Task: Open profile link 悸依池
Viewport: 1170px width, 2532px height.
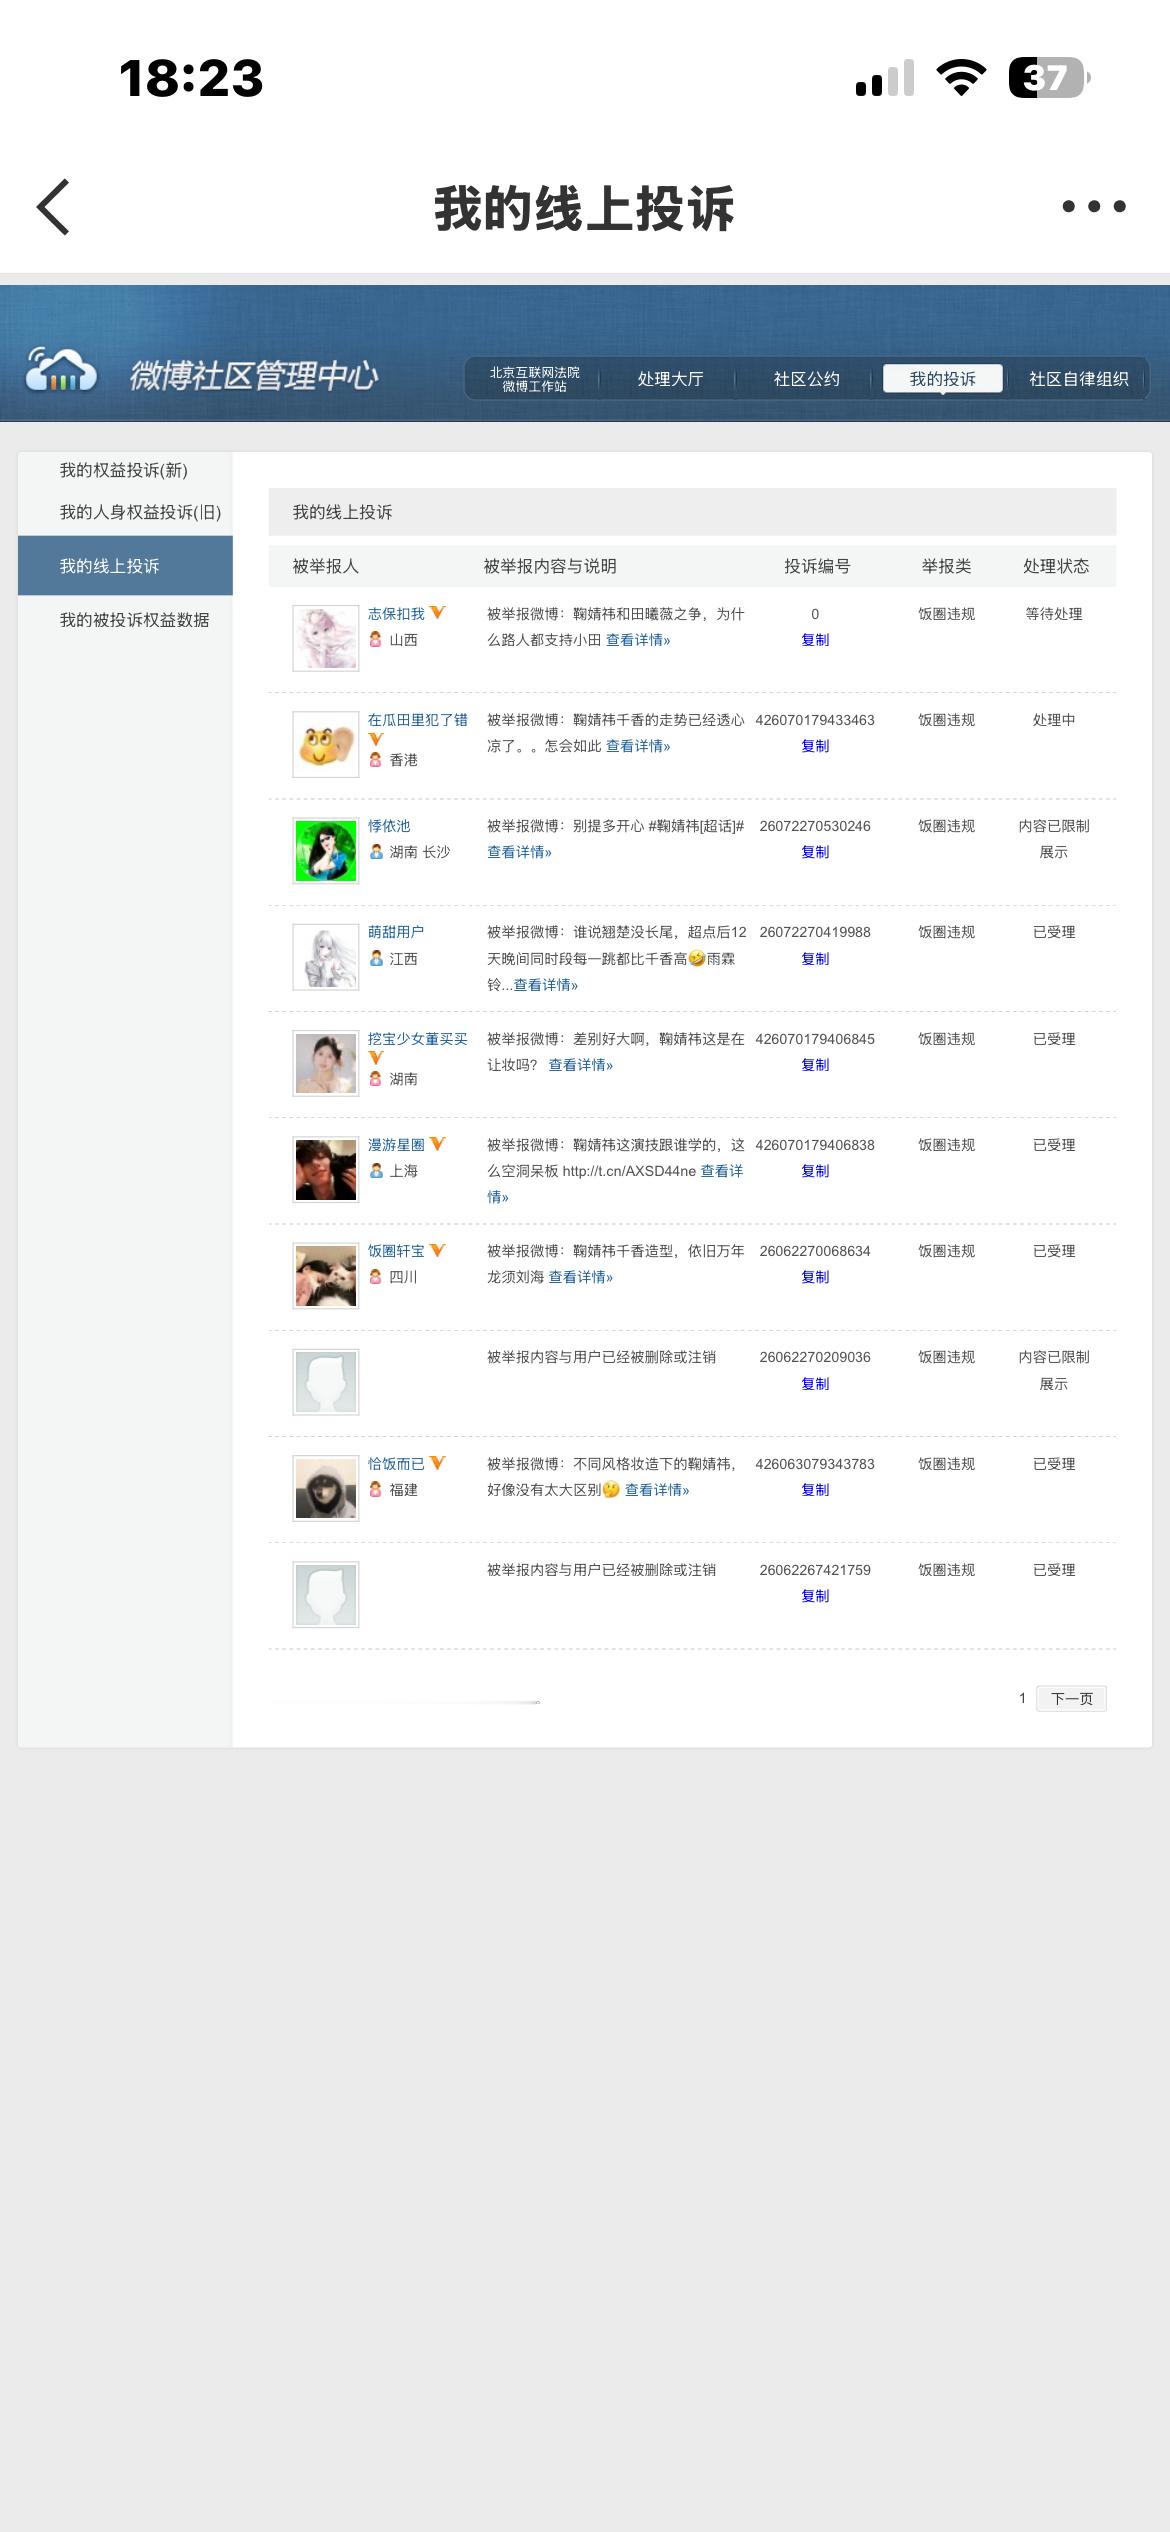Action: coord(389,826)
